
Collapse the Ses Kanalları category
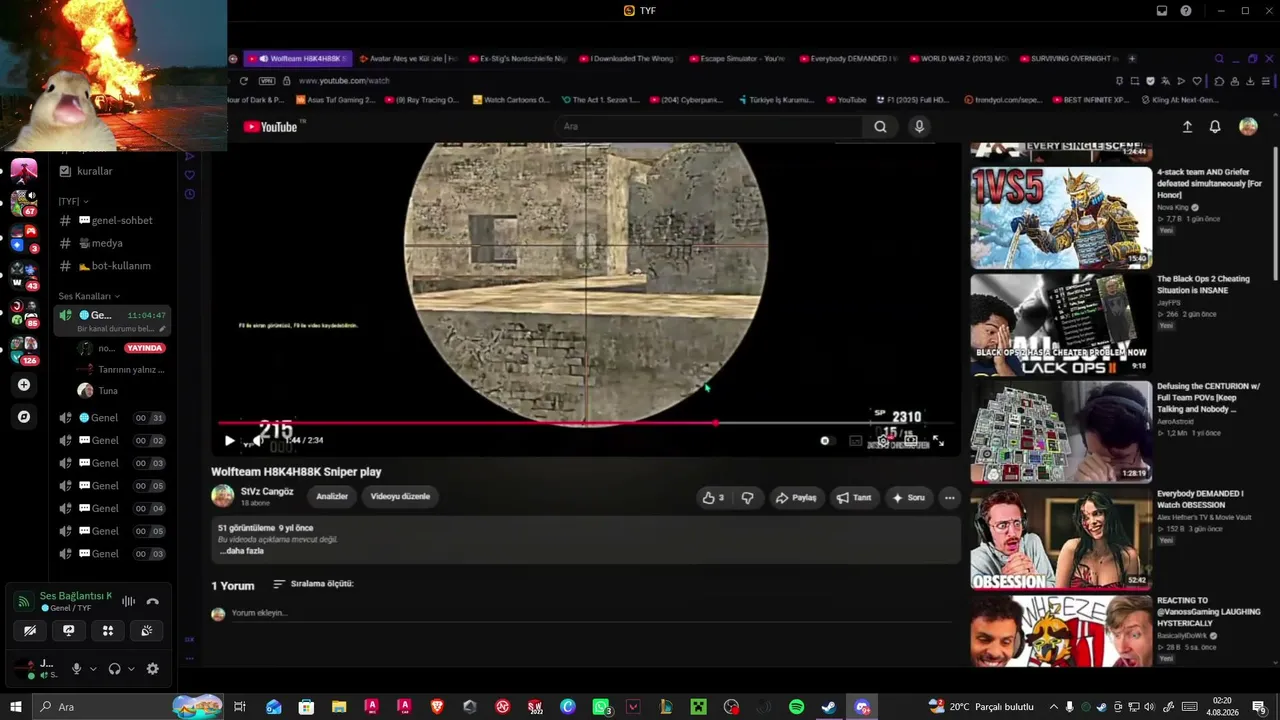tap(89, 296)
